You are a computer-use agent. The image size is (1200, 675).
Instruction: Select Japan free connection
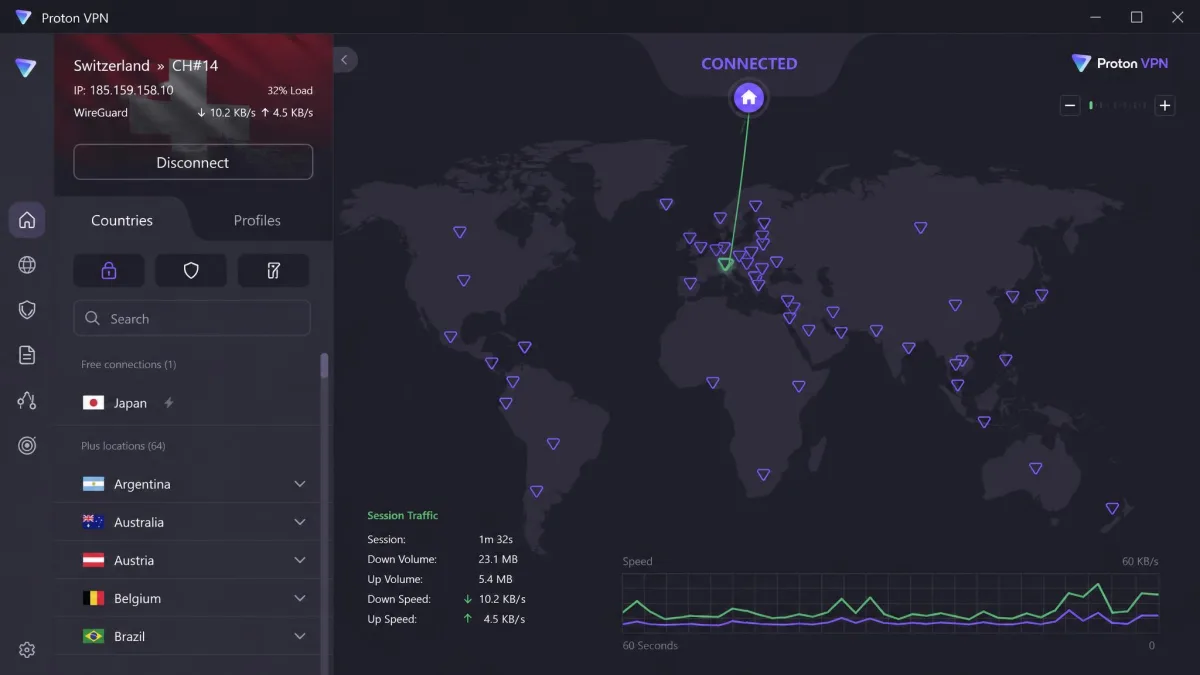[188, 403]
